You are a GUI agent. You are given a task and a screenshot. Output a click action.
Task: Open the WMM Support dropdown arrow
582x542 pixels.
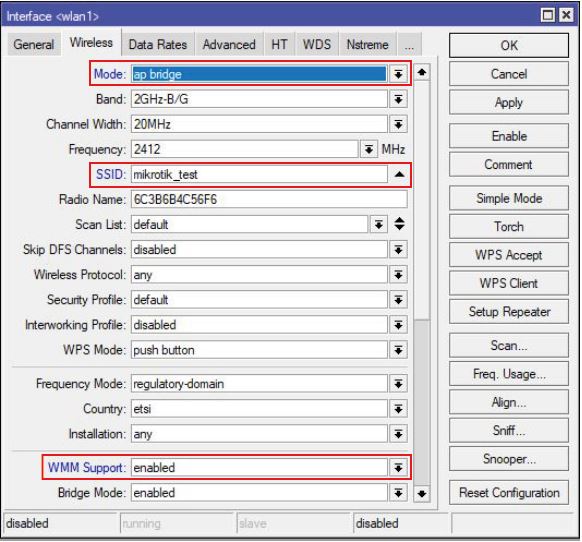(x=398, y=468)
